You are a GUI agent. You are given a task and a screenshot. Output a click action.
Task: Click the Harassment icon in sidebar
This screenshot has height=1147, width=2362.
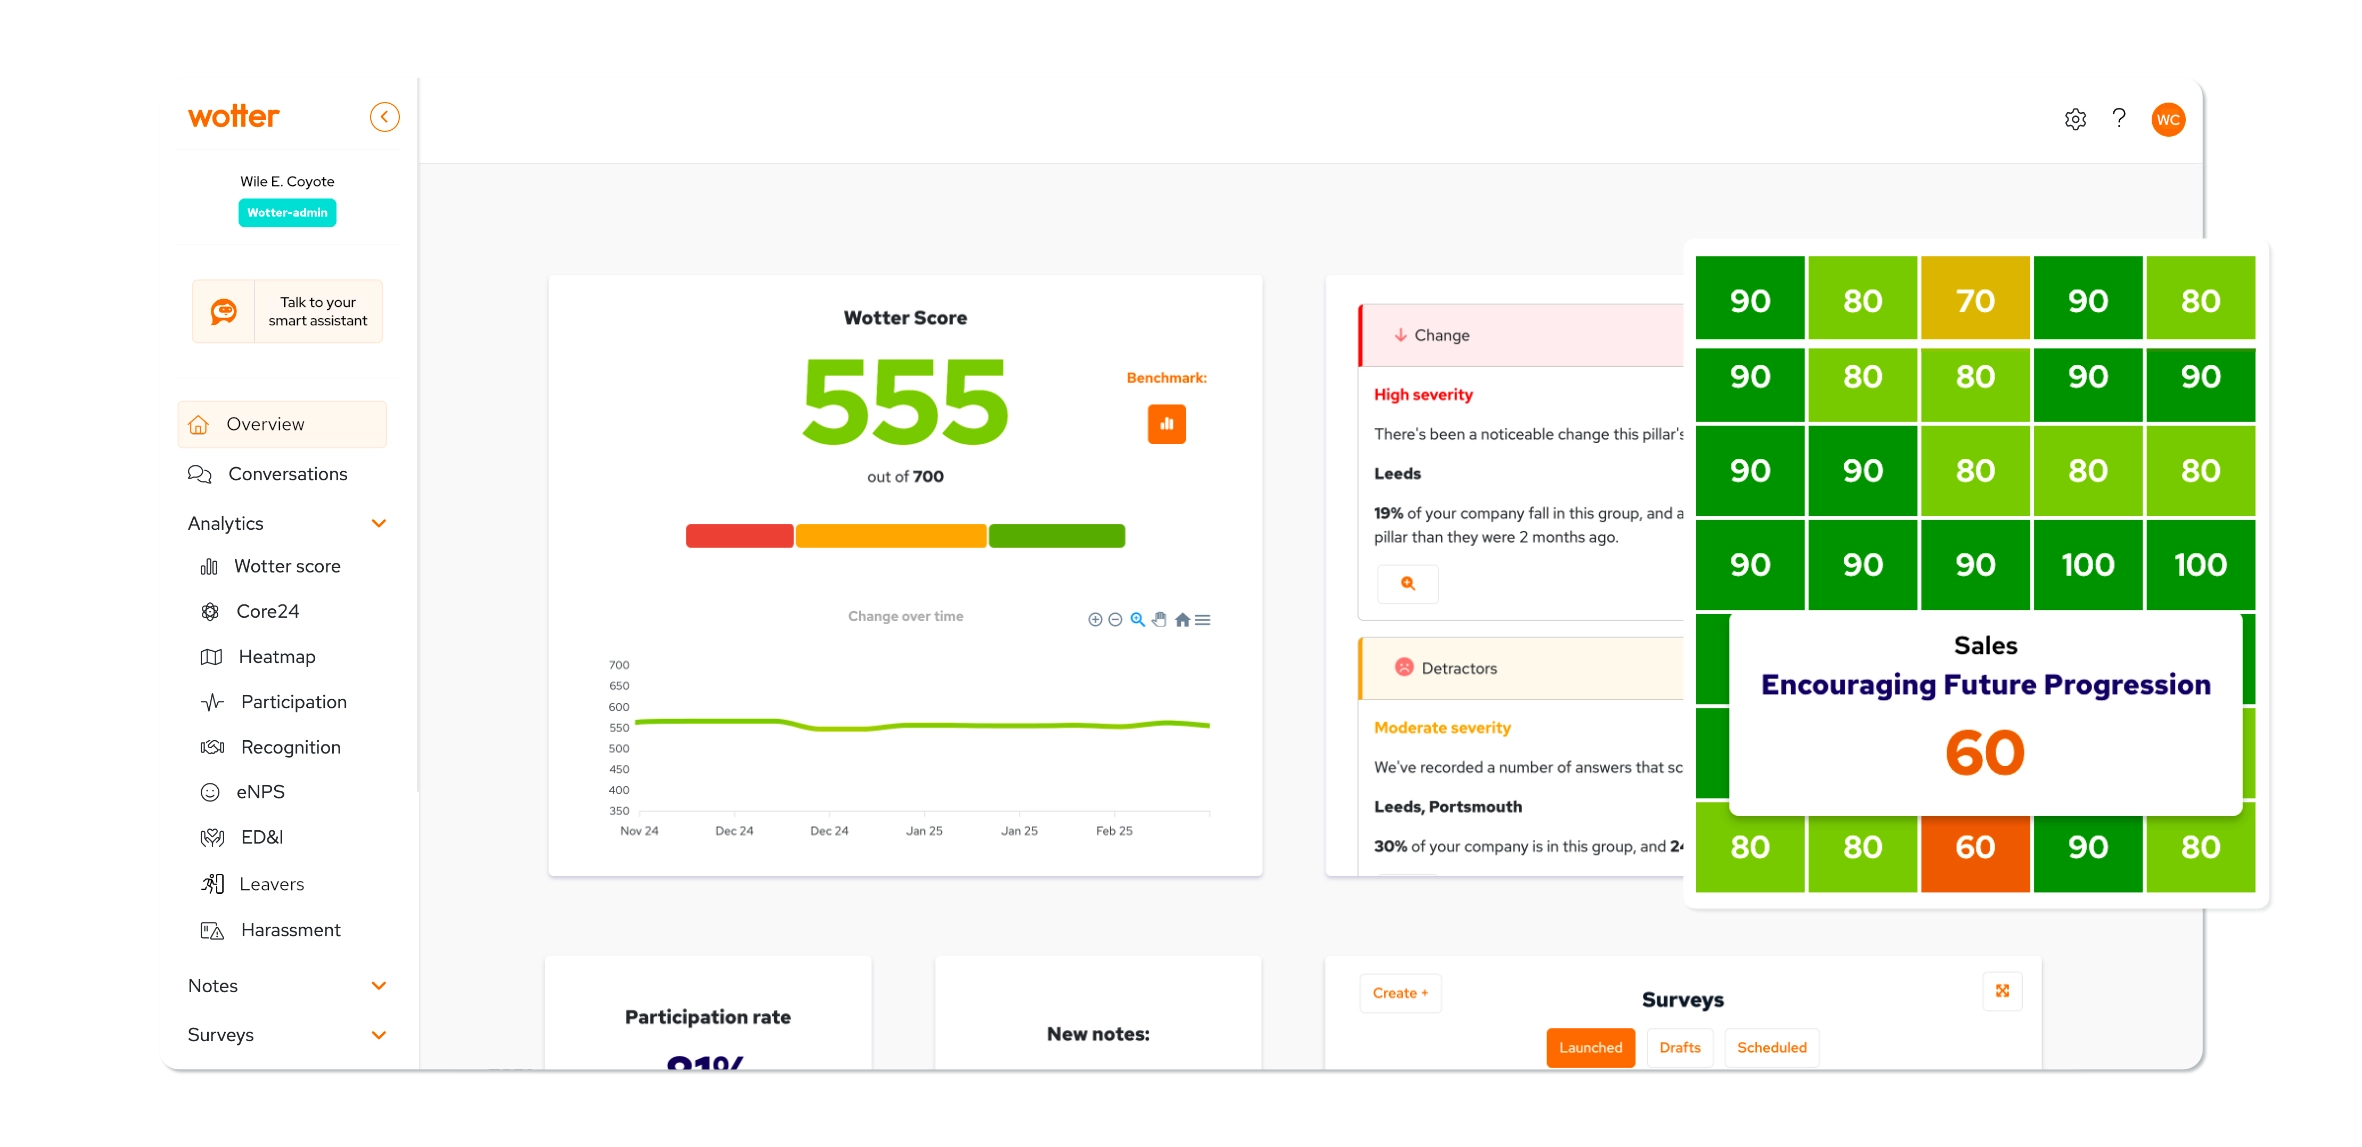click(x=209, y=930)
